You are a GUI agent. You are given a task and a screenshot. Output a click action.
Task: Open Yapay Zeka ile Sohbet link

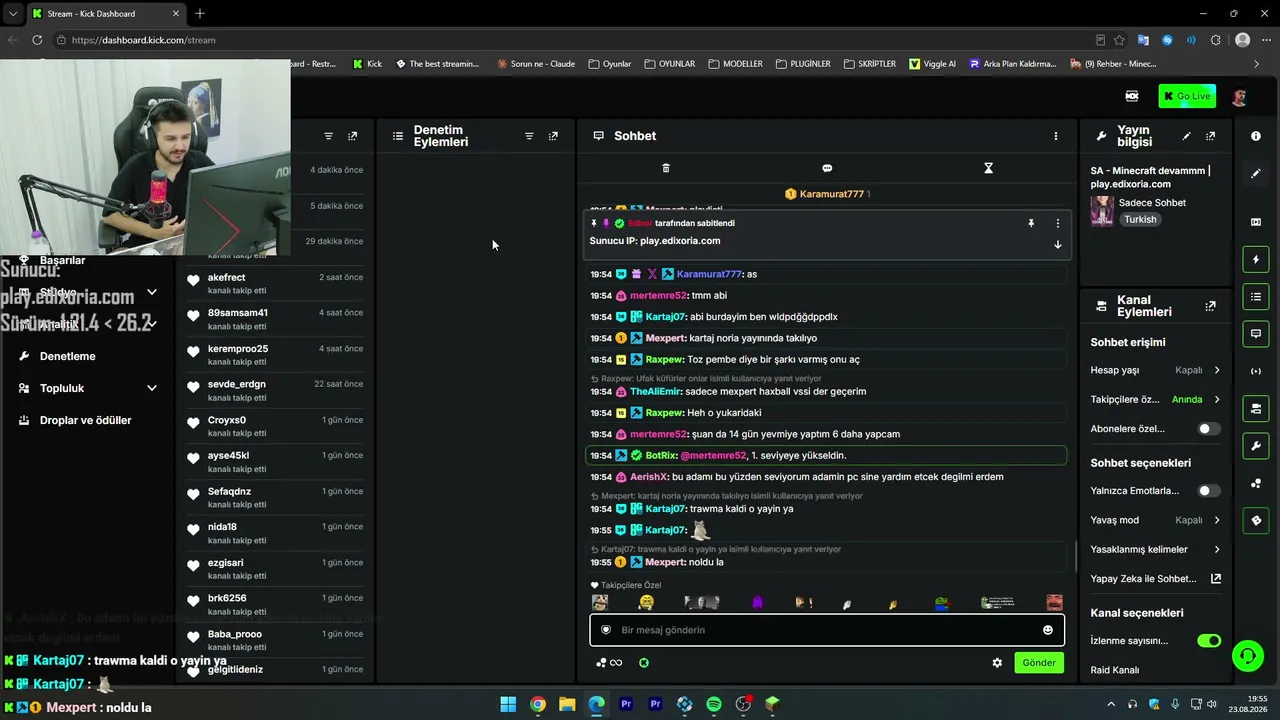click(1156, 579)
